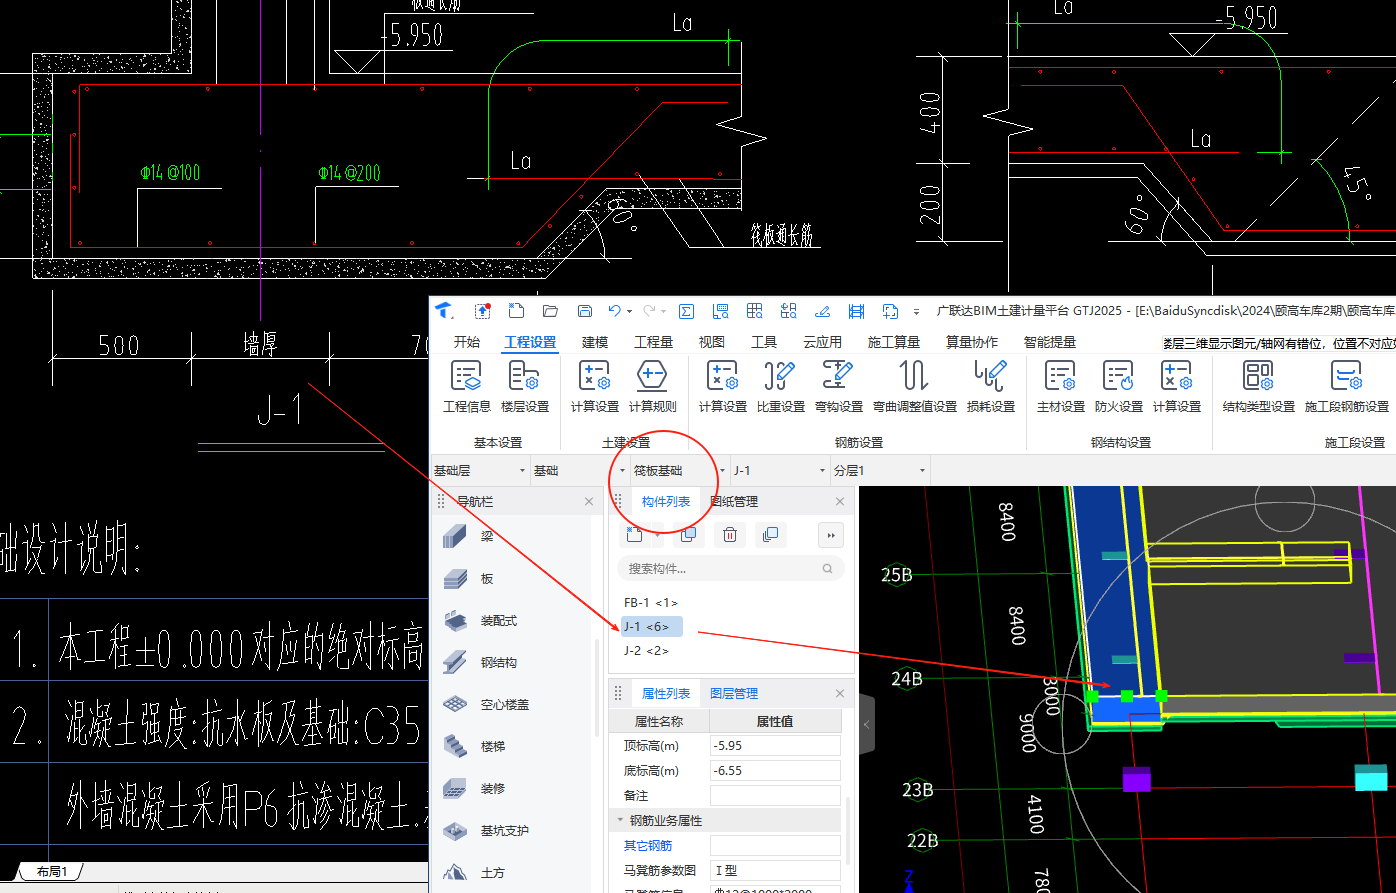The image size is (1396, 893).
Task: Switch to the 视图 ribbon tab
Action: [x=712, y=342]
